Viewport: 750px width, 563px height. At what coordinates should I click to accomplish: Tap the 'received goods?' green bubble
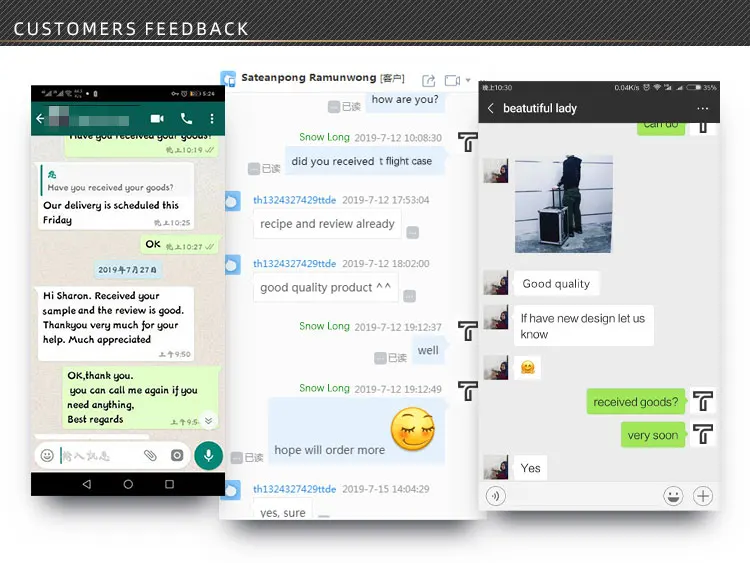pyautogui.click(x=636, y=402)
